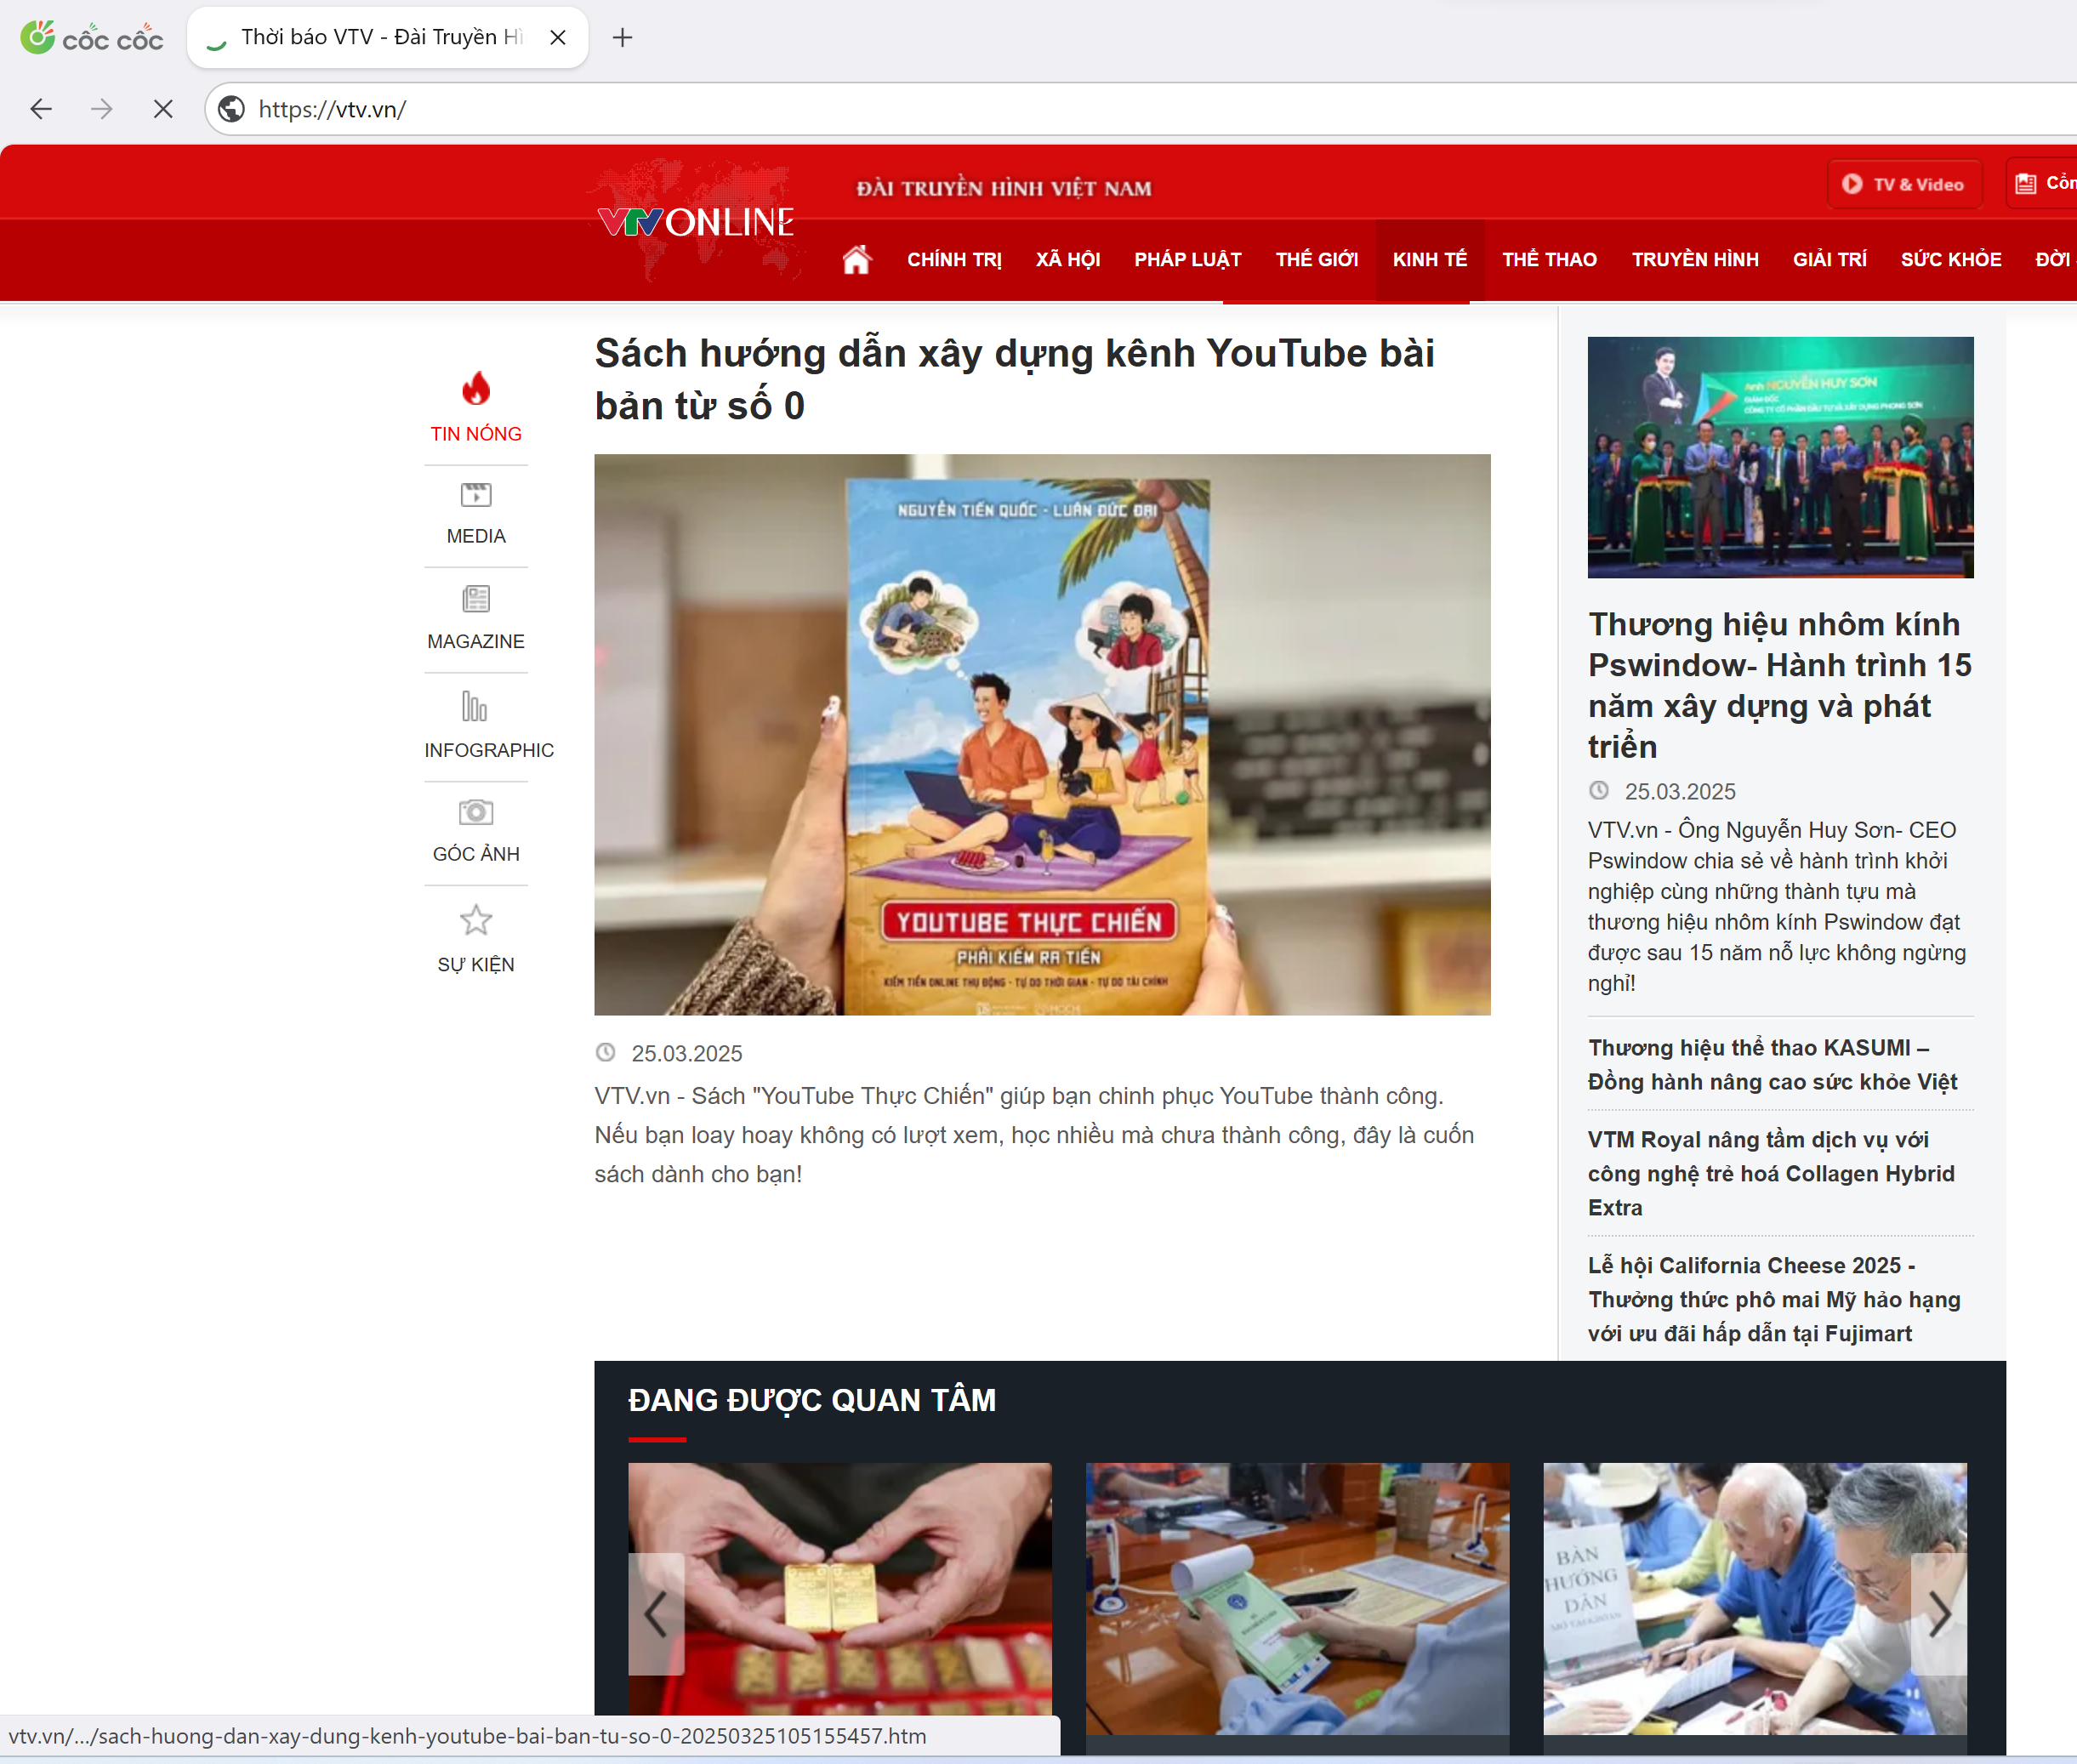2077x1764 pixels.
Task: Open a new browser tab
Action: pyautogui.click(x=622, y=38)
